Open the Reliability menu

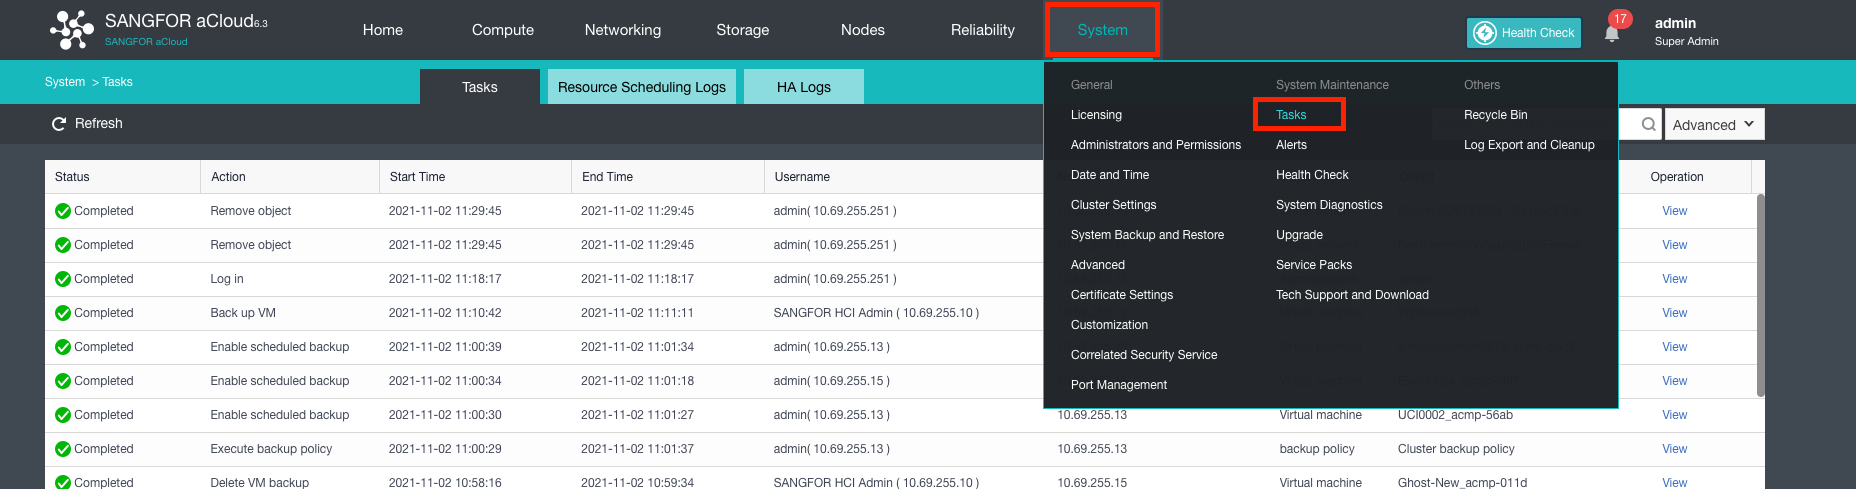tap(983, 30)
